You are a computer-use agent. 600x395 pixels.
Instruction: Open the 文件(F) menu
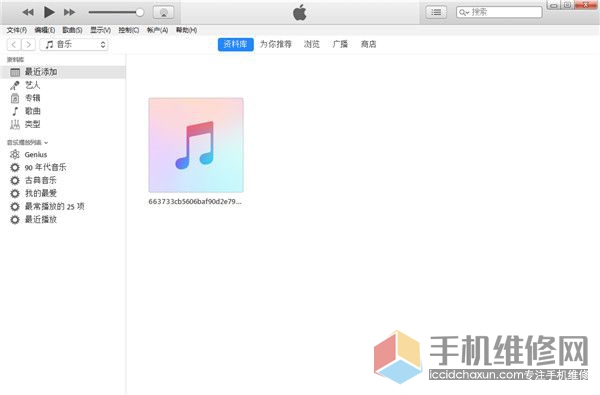[17, 30]
